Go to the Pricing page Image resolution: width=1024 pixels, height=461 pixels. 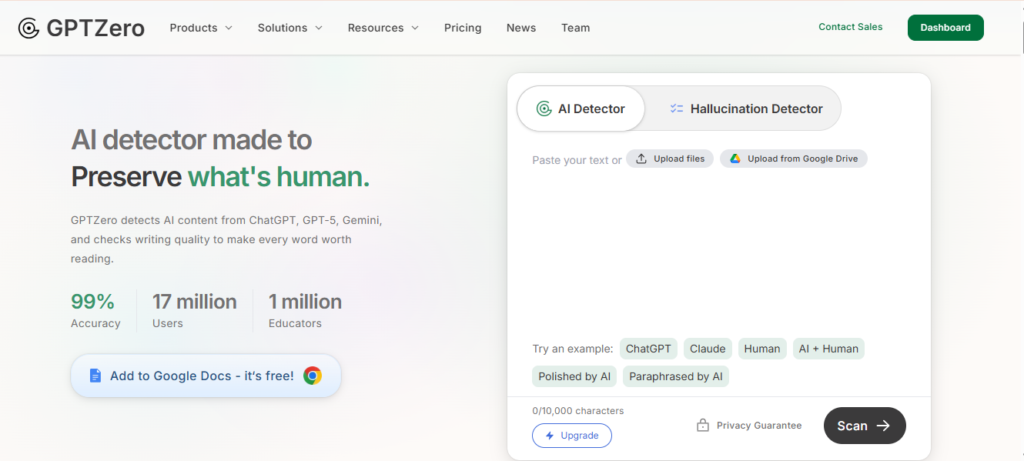click(x=462, y=28)
